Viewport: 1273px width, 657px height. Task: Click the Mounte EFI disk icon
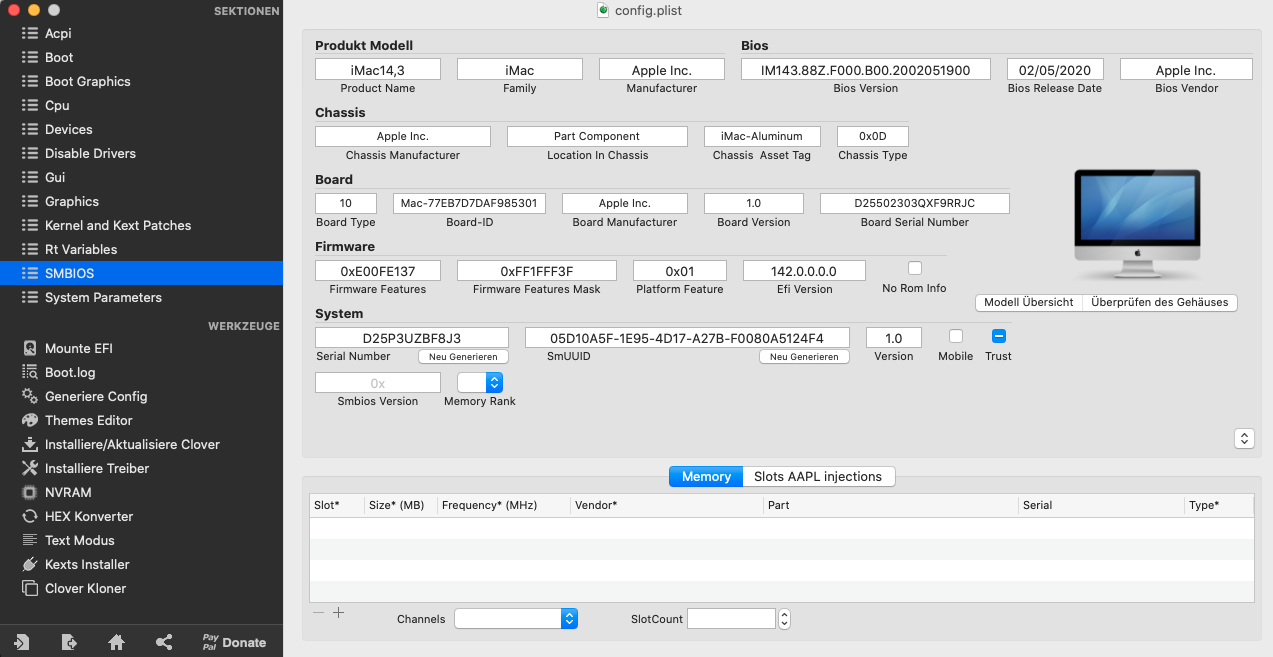(29, 349)
